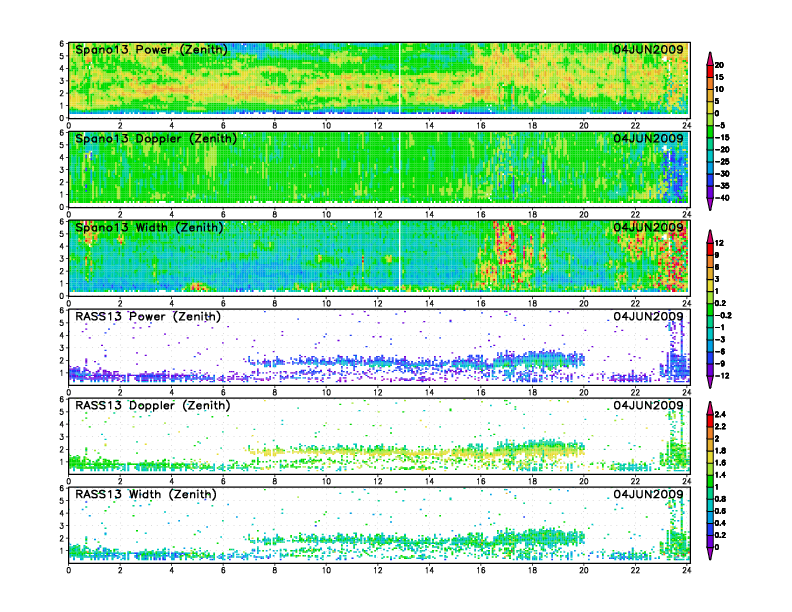The image size is (792, 612).
Task: Click the 'Spano13 Width (Zenith)' panel title
Action: tap(150, 228)
